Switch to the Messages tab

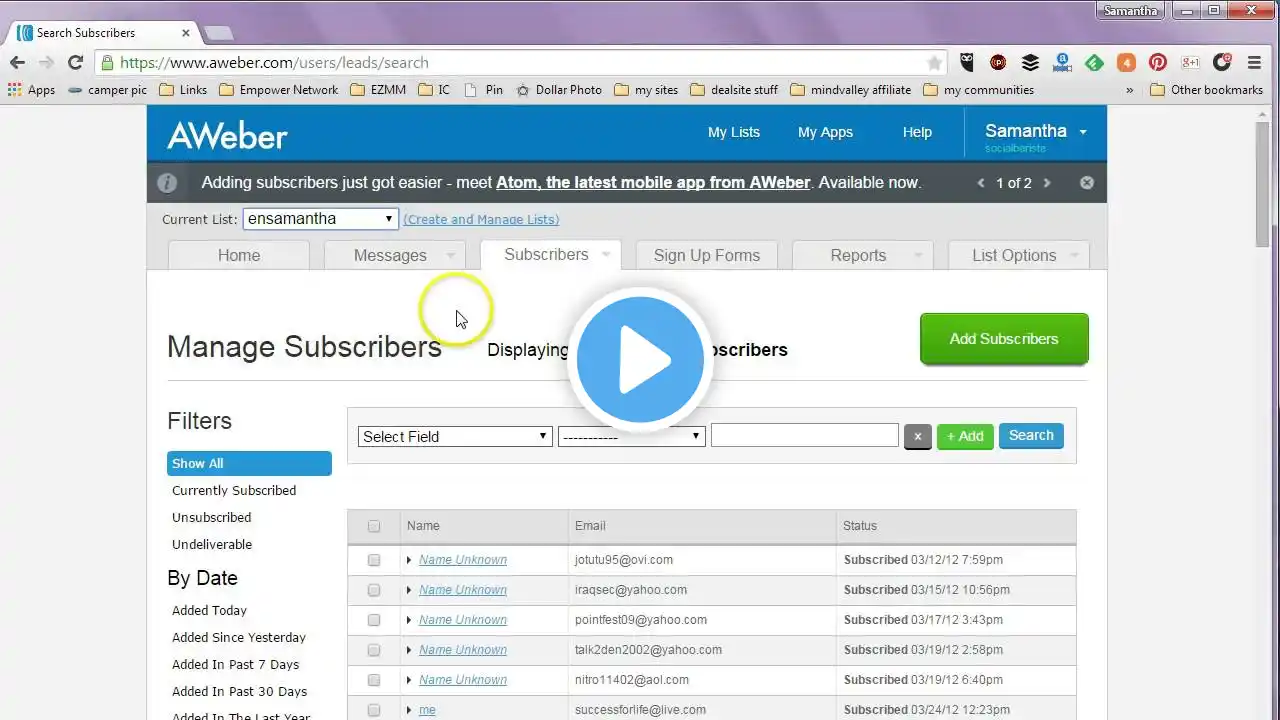pos(390,255)
